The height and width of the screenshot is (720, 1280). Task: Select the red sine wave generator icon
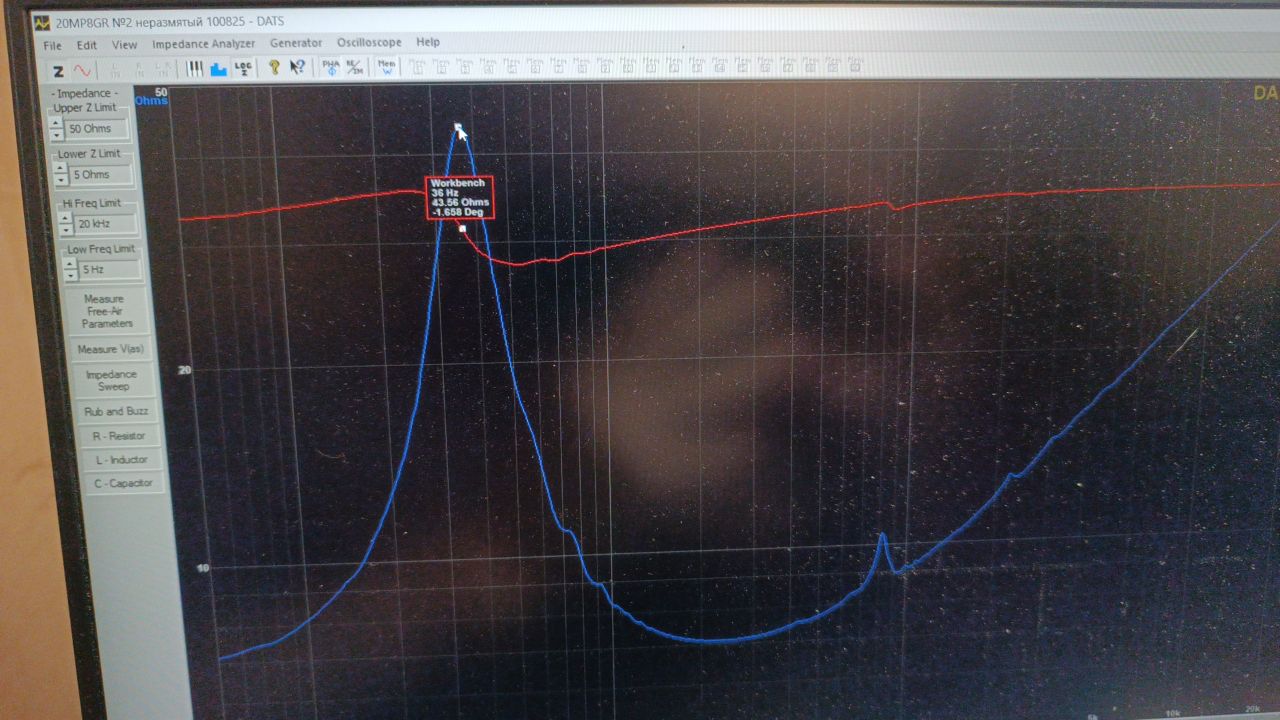82,70
